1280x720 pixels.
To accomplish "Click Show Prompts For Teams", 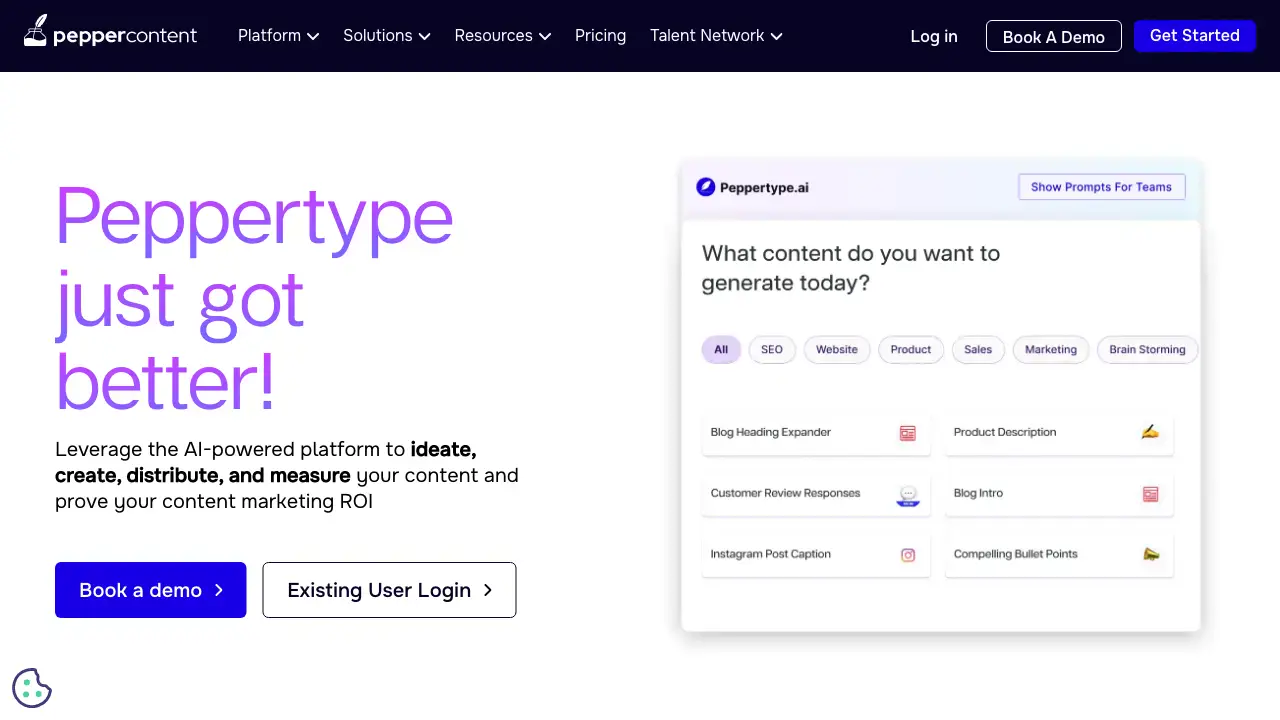I will click(x=1101, y=187).
